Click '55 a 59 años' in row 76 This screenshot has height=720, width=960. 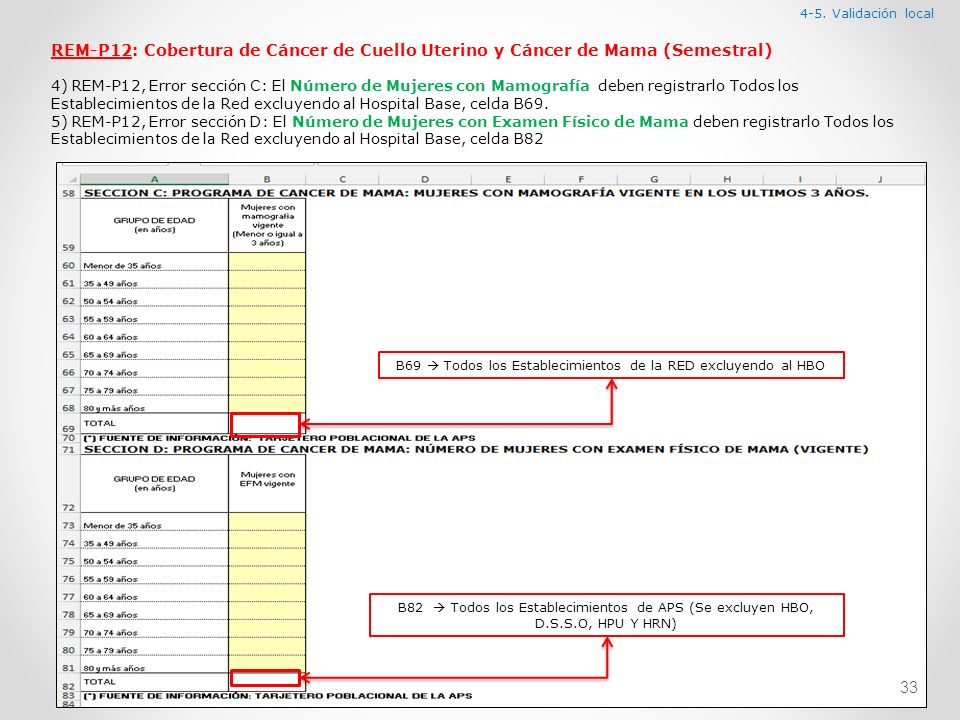coord(110,579)
